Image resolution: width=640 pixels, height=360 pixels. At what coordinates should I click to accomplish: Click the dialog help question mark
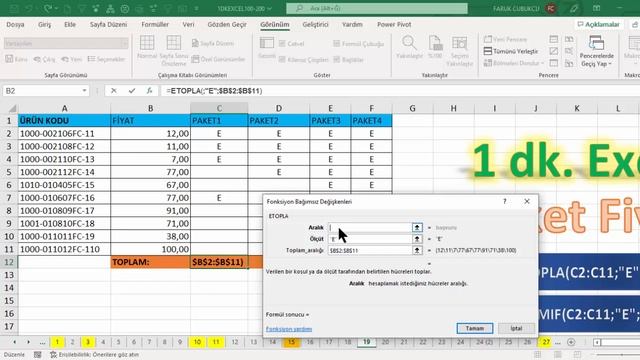click(x=505, y=201)
